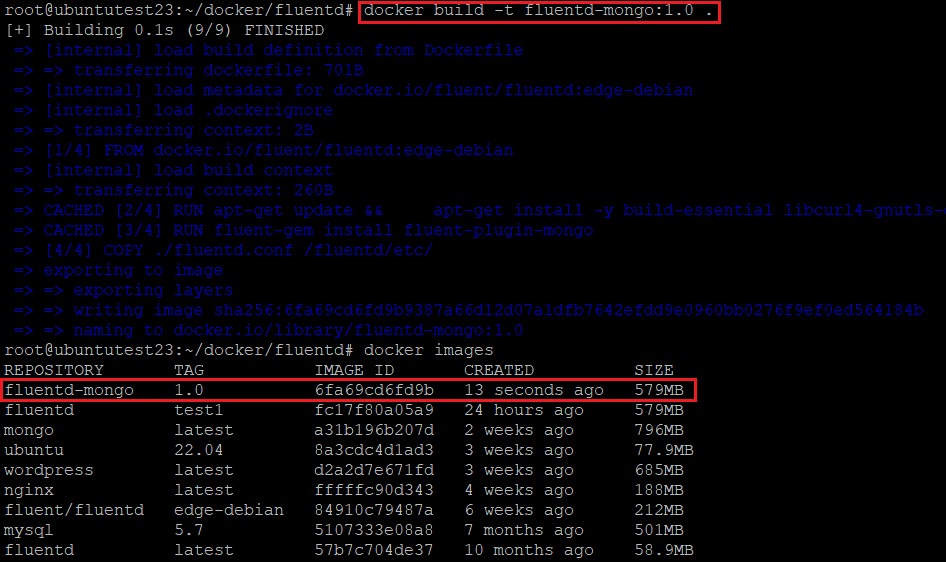The height and width of the screenshot is (562, 946).
Task: Click the SIZE column header
Action: click(x=654, y=370)
